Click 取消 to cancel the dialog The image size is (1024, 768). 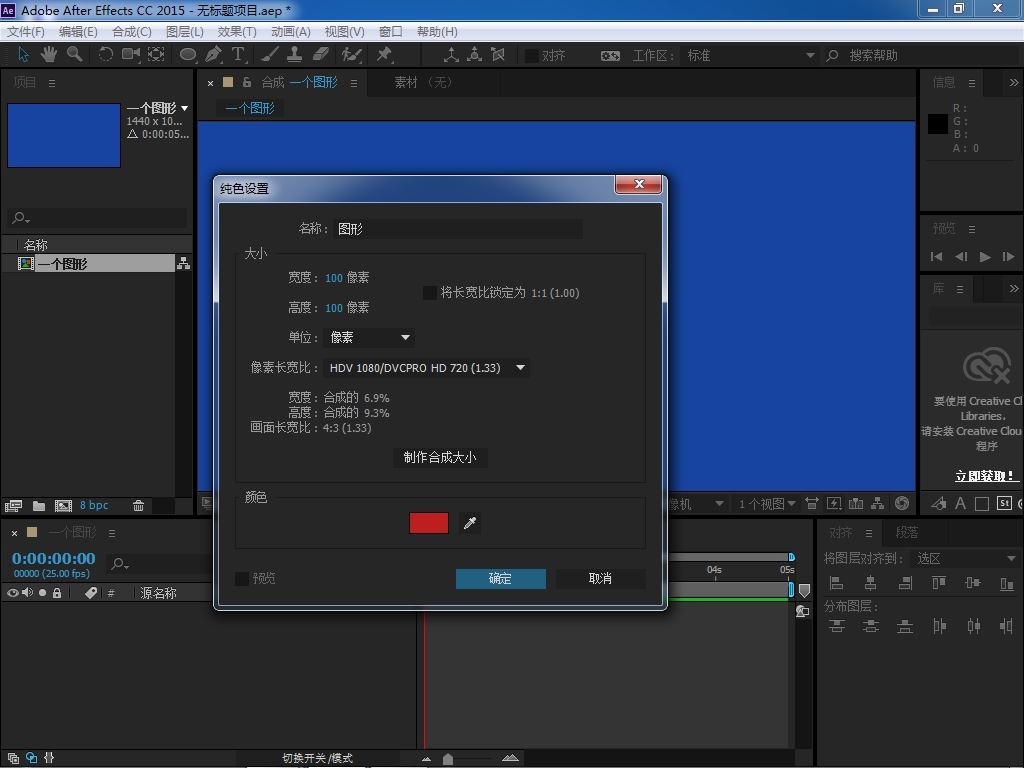tap(601, 579)
